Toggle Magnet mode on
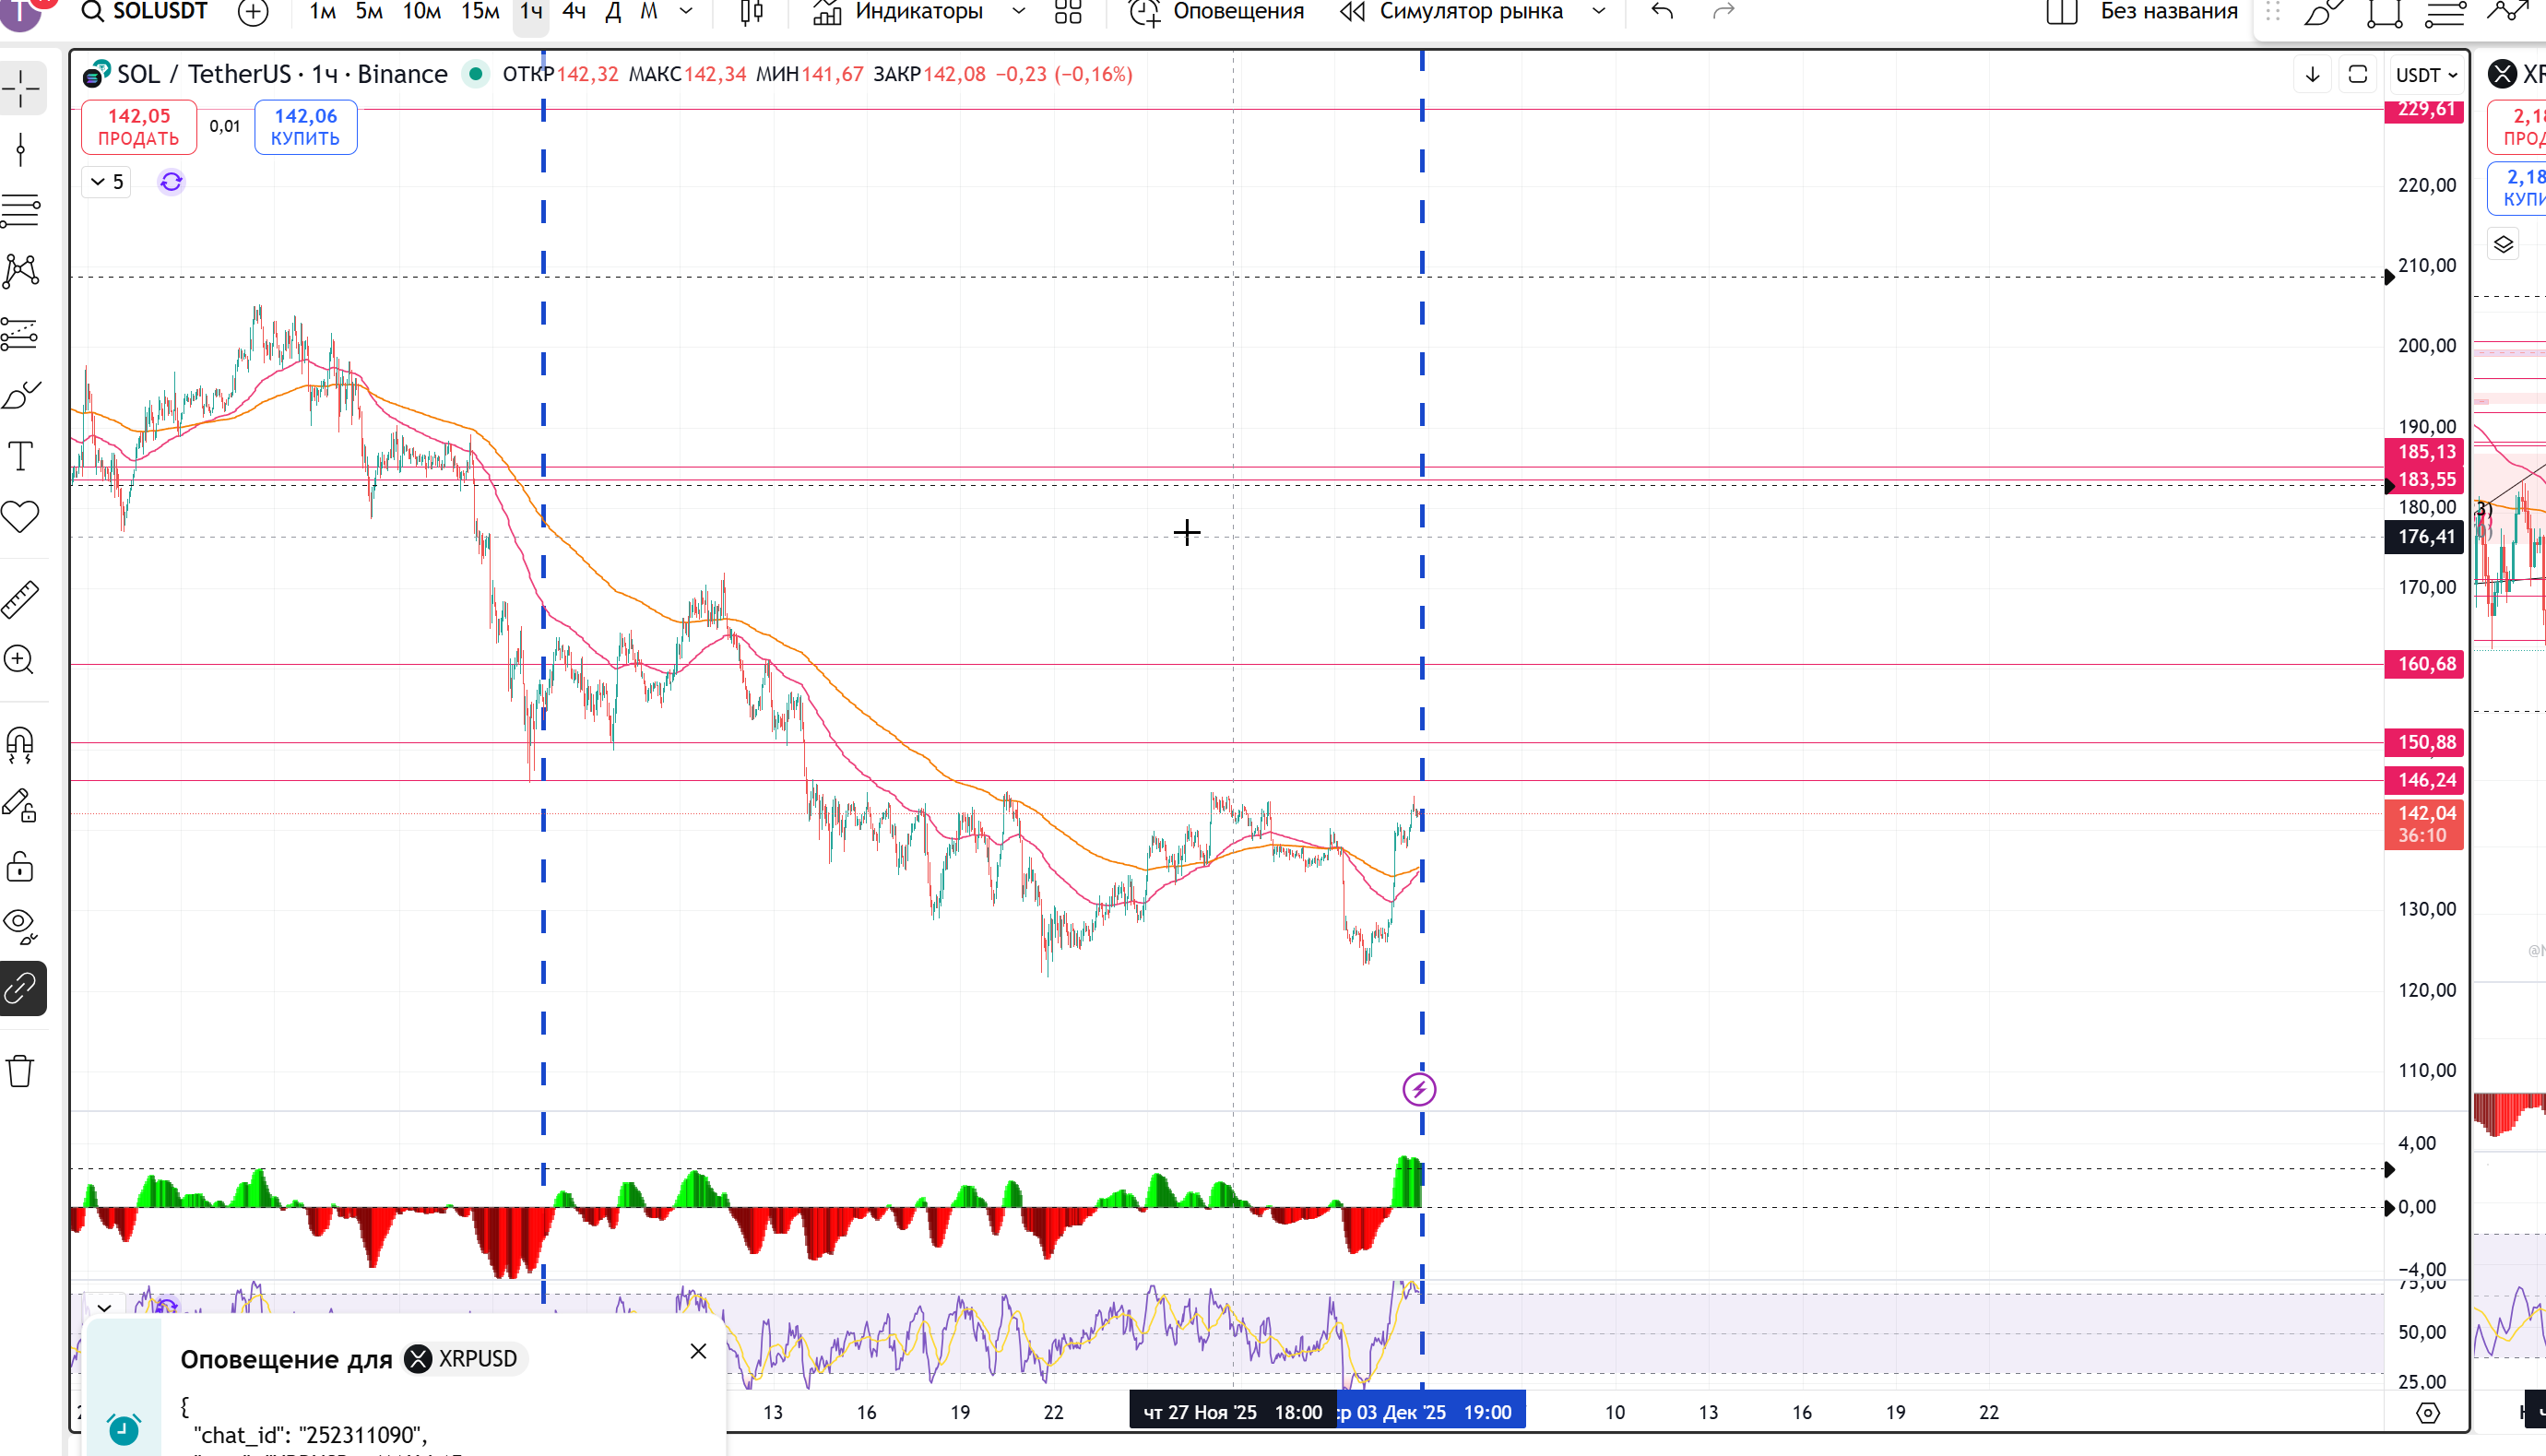This screenshot has height=1456, width=2546. click(20, 744)
